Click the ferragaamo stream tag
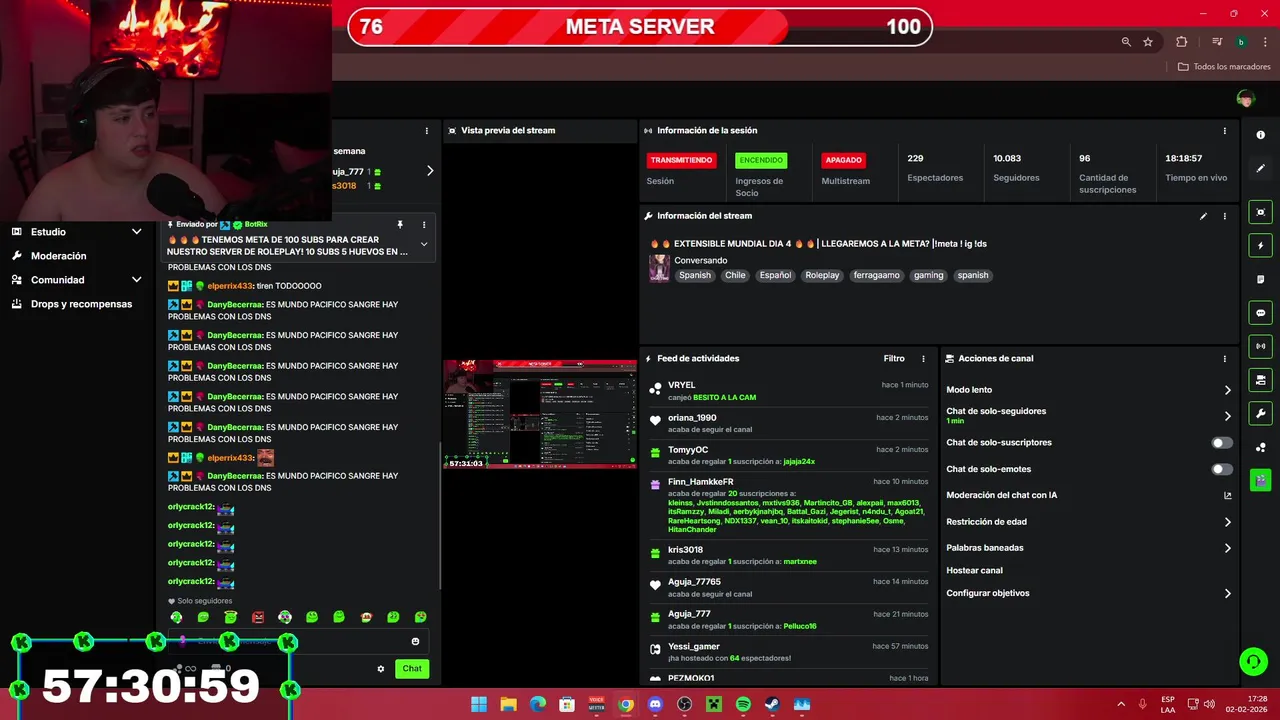 click(x=876, y=276)
